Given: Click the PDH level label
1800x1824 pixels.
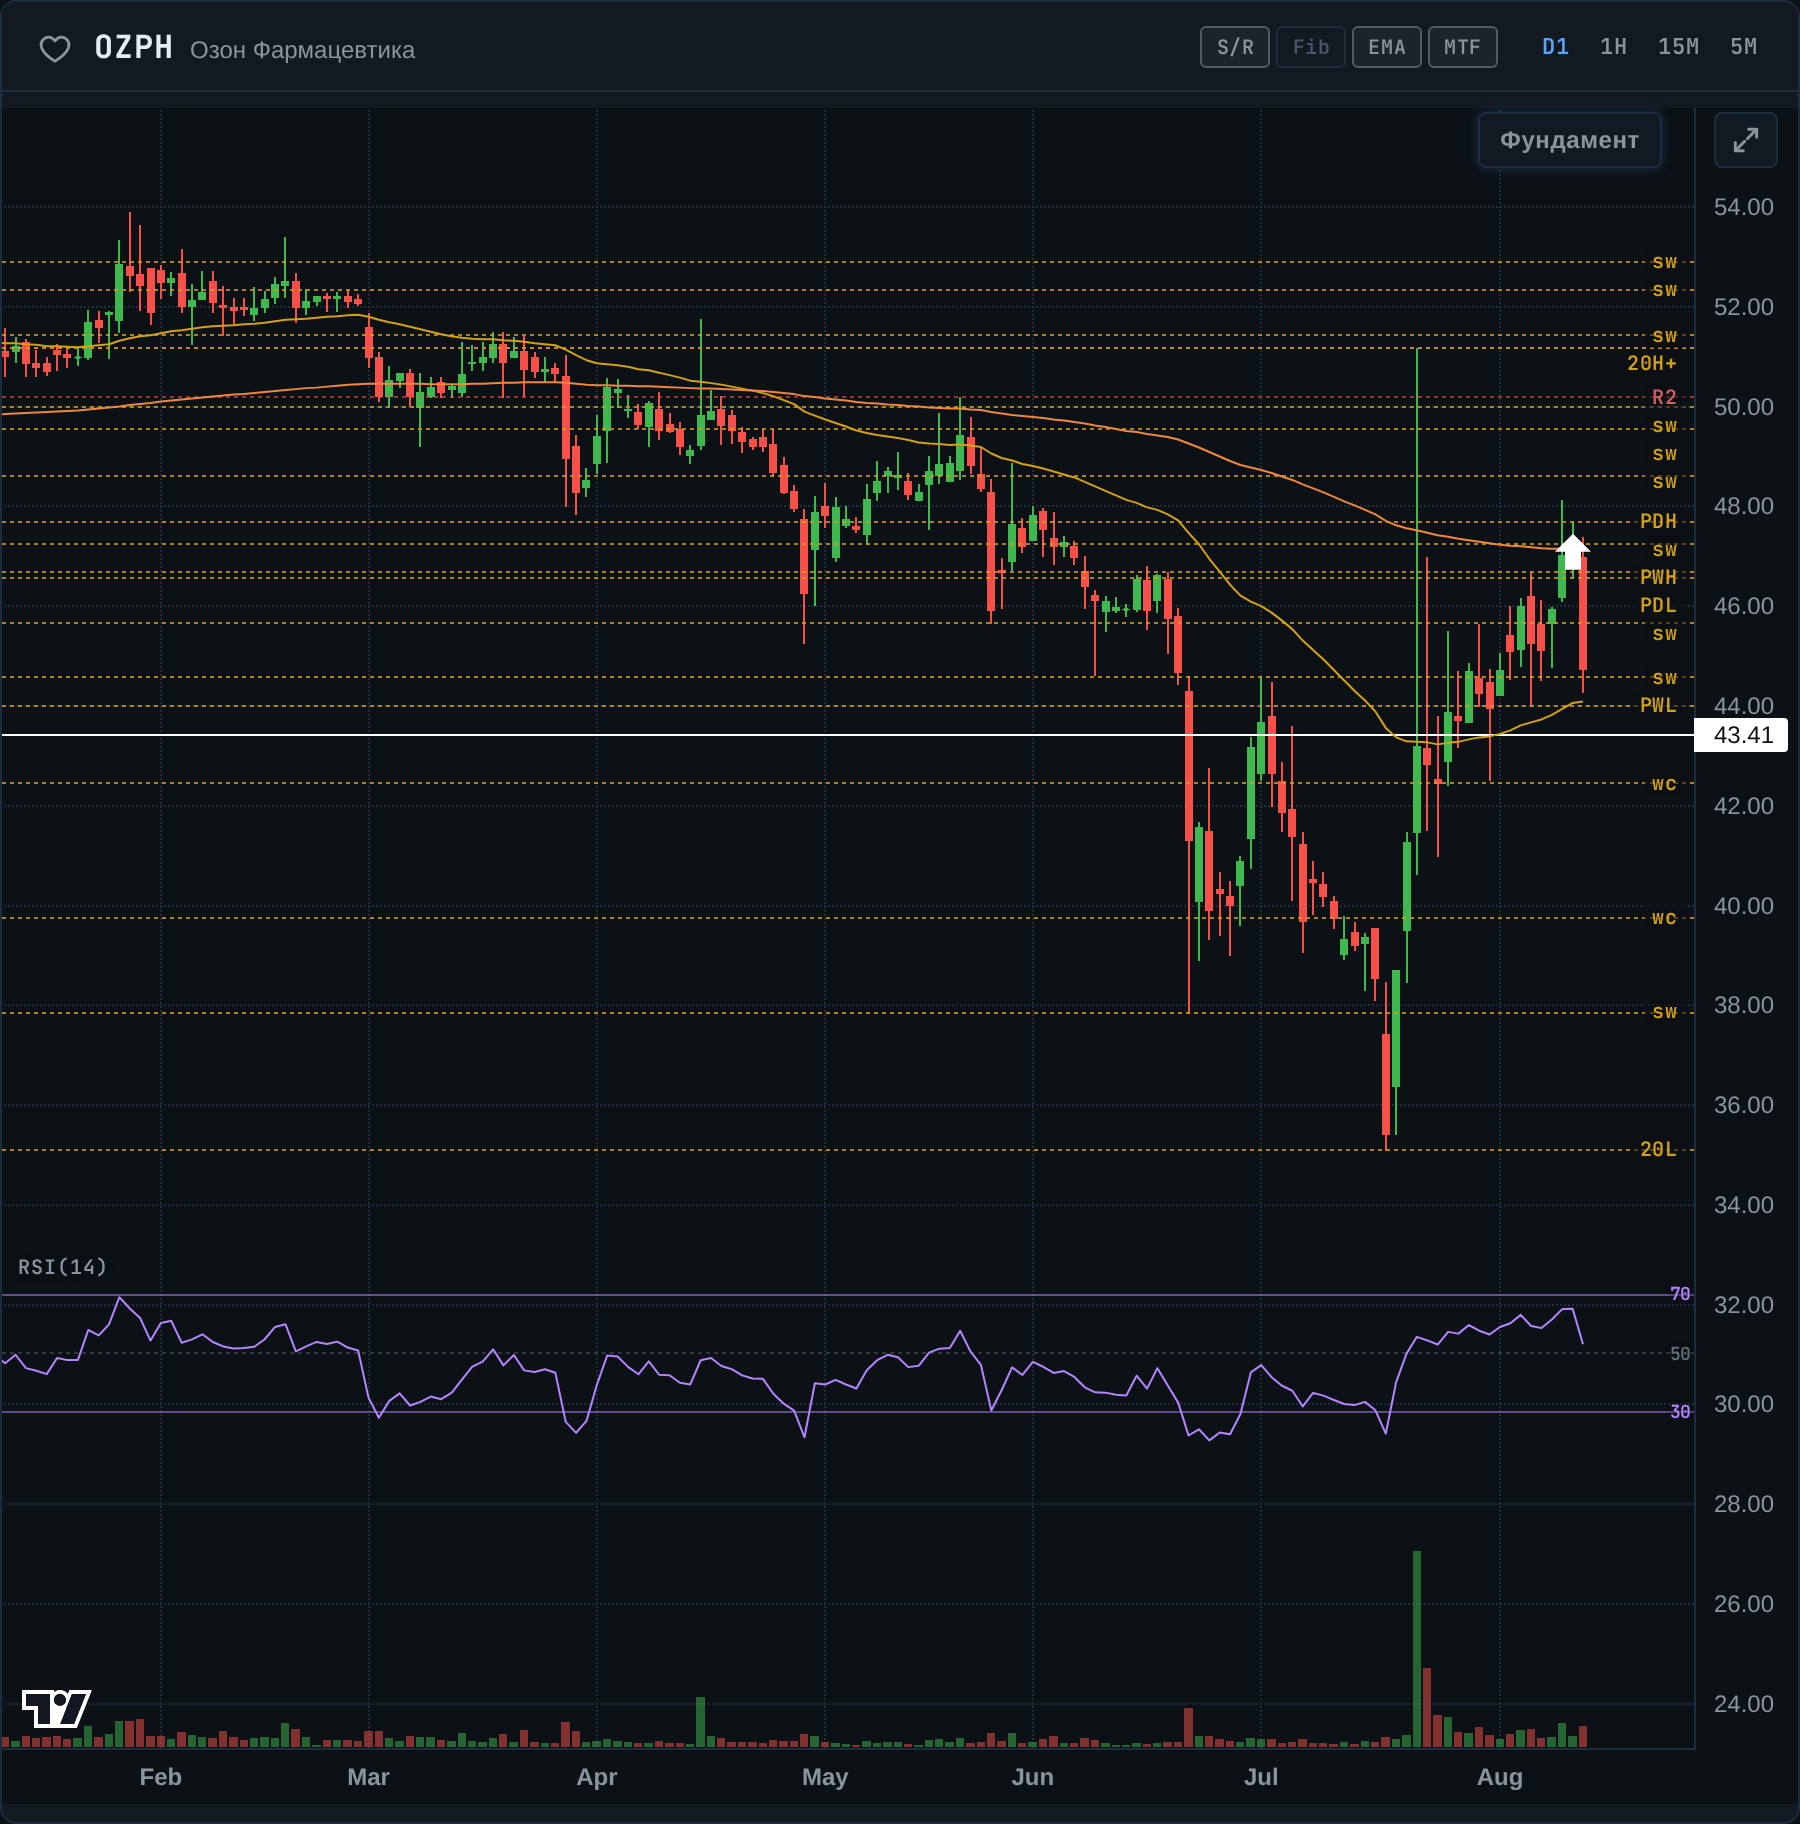Looking at the screenshot, I should click(x=1658, y=521).
